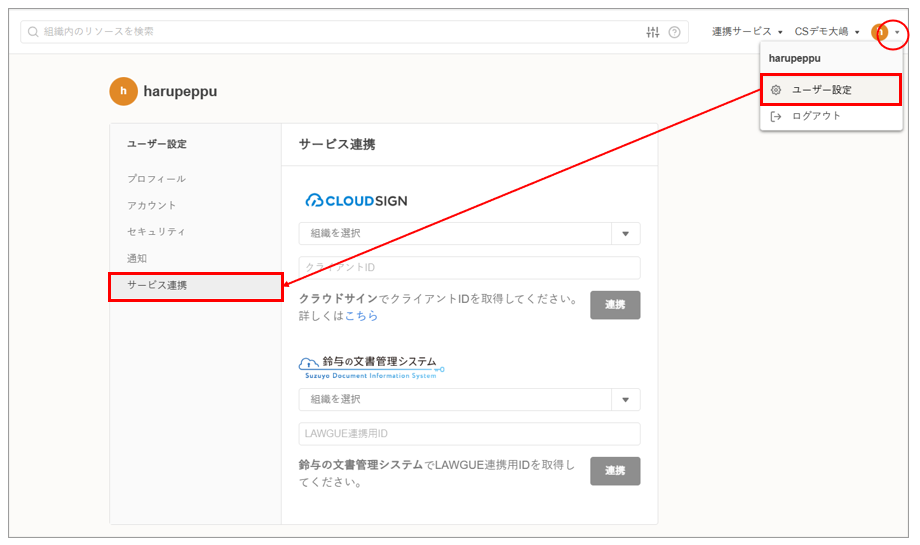Go to セキュリティ settings section

[156, 232]
